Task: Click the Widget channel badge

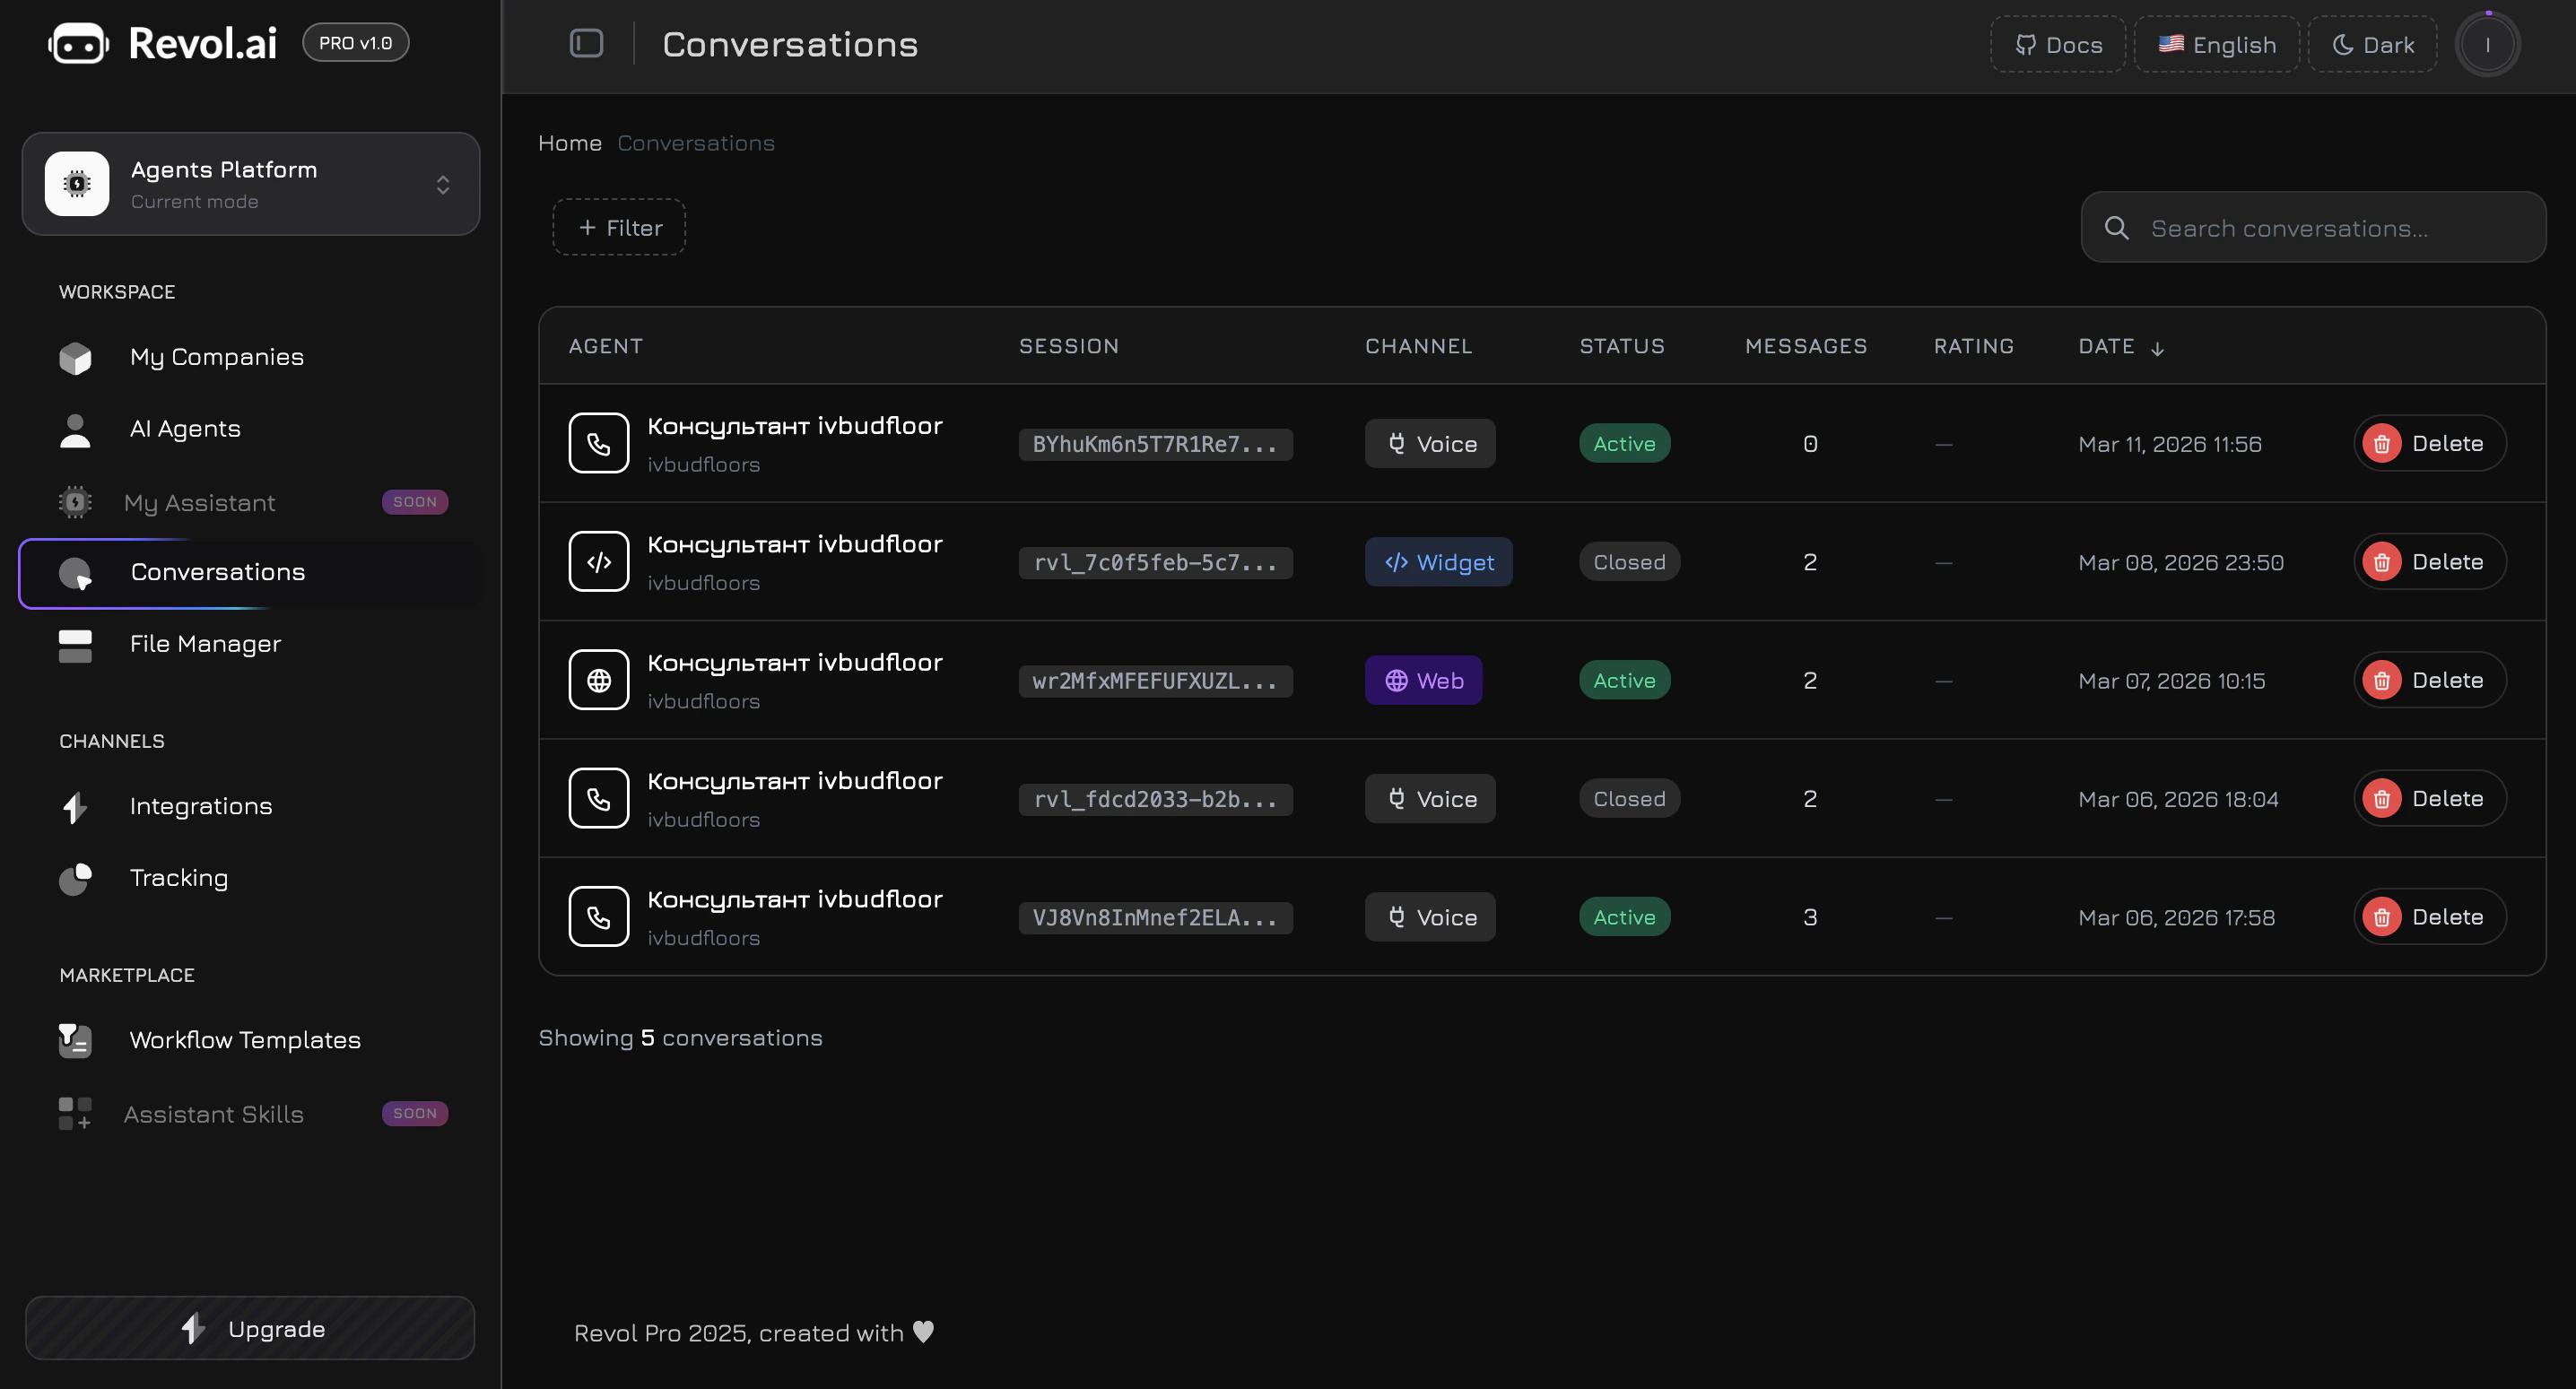Action: coord(1438,562)
